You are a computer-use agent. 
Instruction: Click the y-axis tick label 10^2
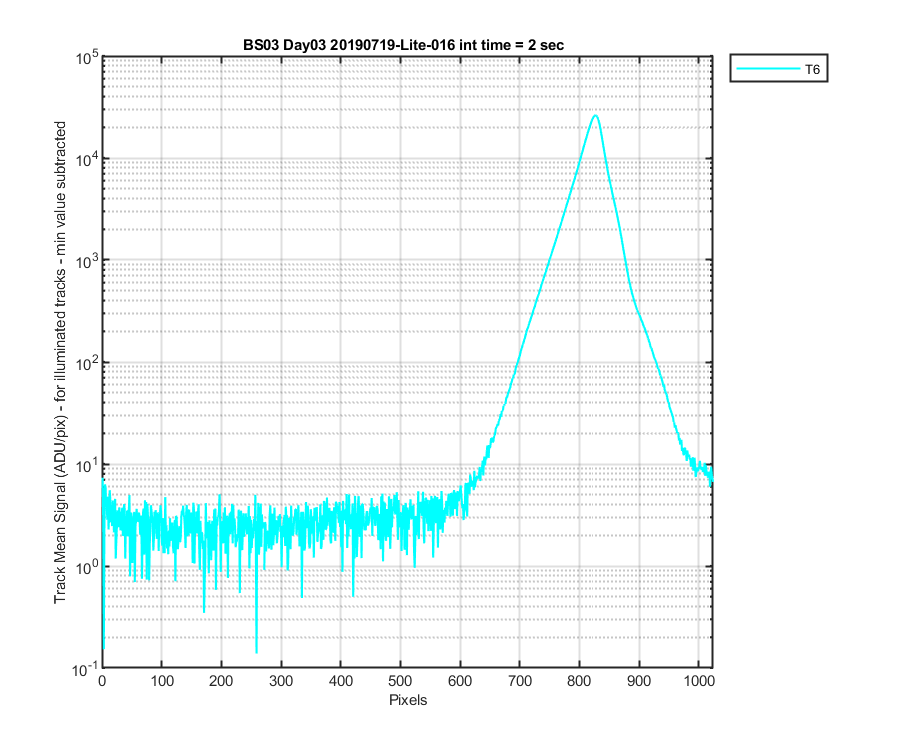point(87,363)
